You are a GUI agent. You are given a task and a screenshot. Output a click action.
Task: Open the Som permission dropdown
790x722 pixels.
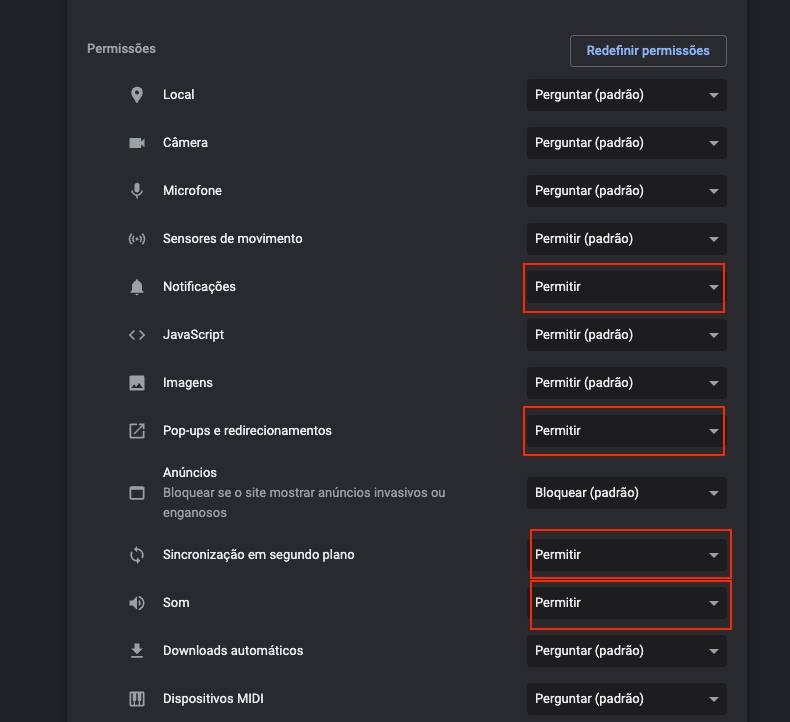tap(626, 603)
